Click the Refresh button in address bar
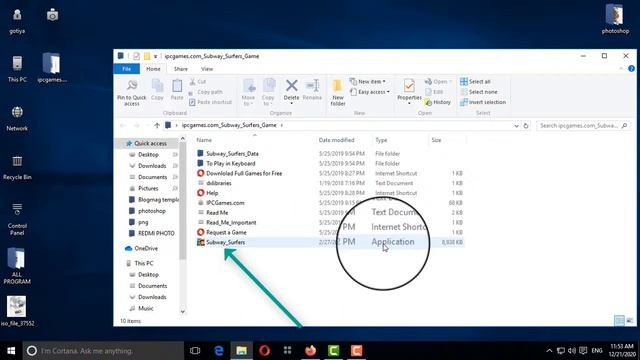Screen dimensions: 640x360 [526, 126]
